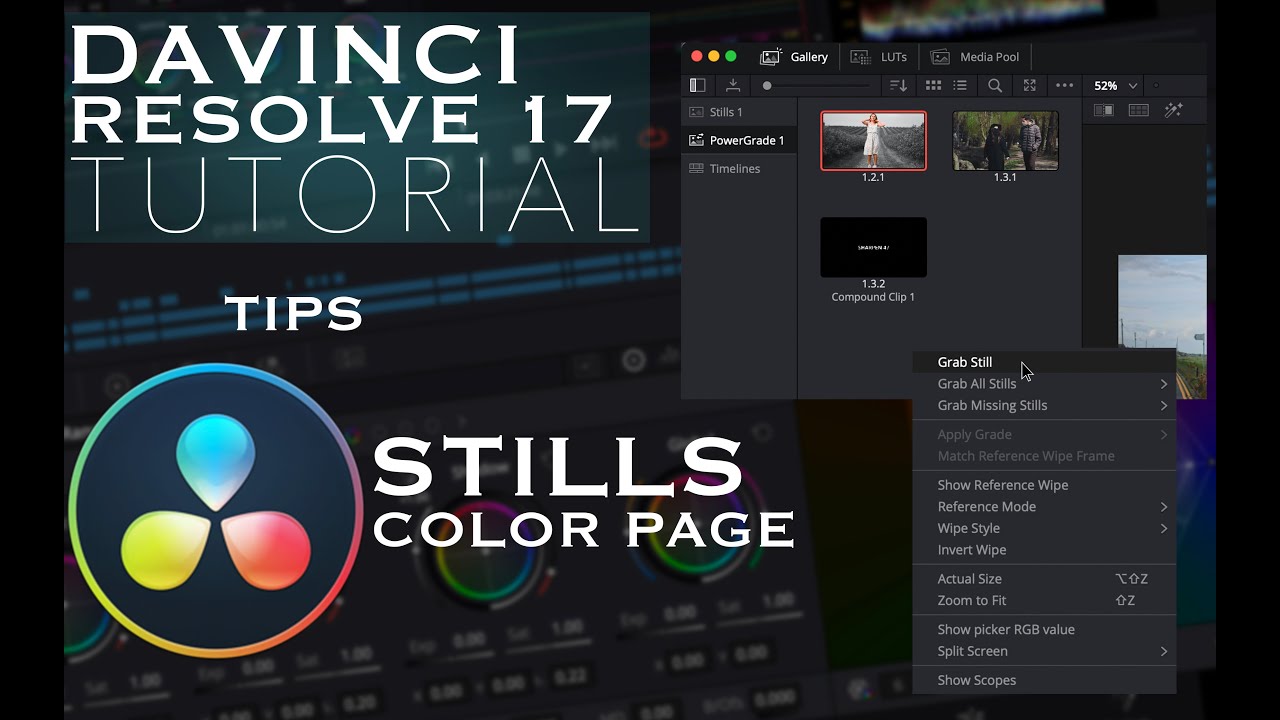This screenshot has height=720, width=1280.
Task: Click the Media Pool tab icon
Action: click(x=940, y=57)
